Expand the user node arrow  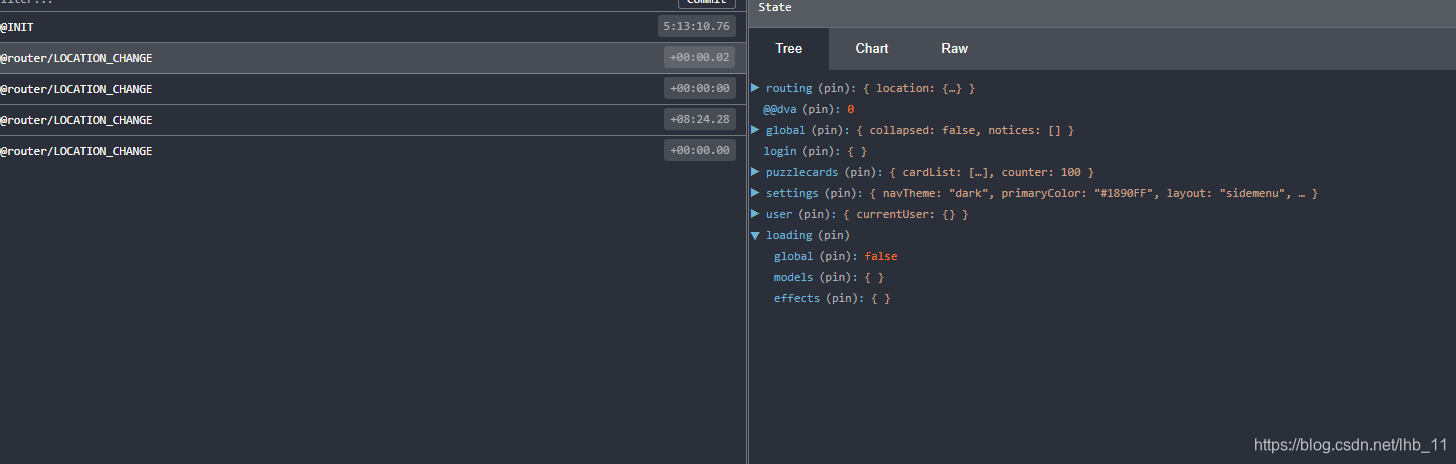point(756,214)
